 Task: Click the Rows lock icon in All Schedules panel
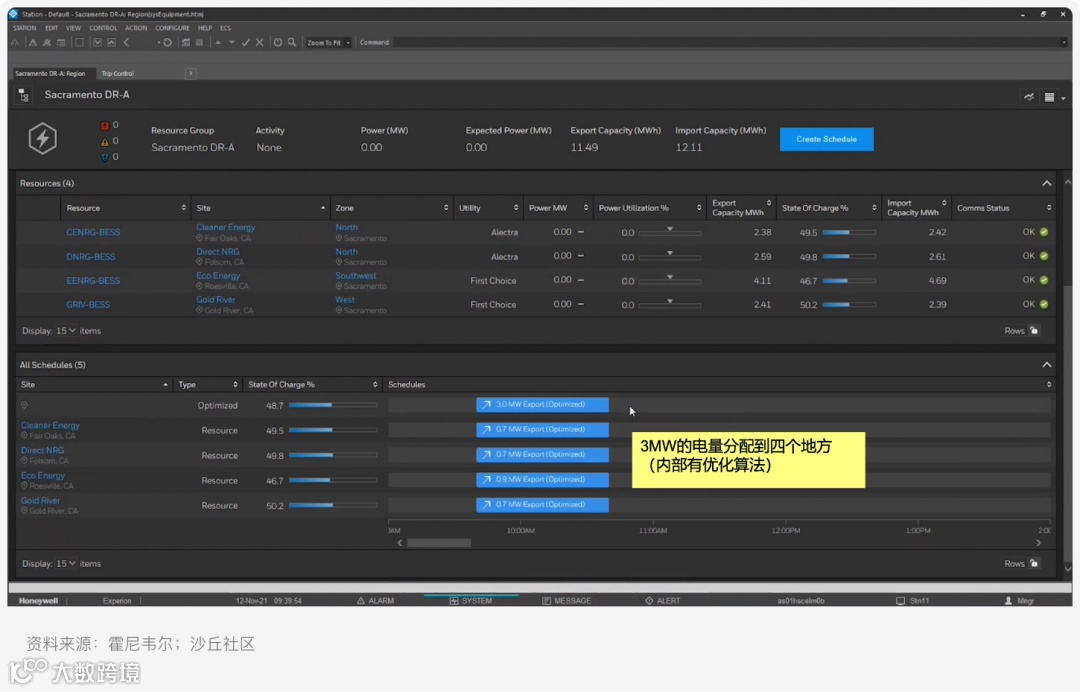[1034, 563]
